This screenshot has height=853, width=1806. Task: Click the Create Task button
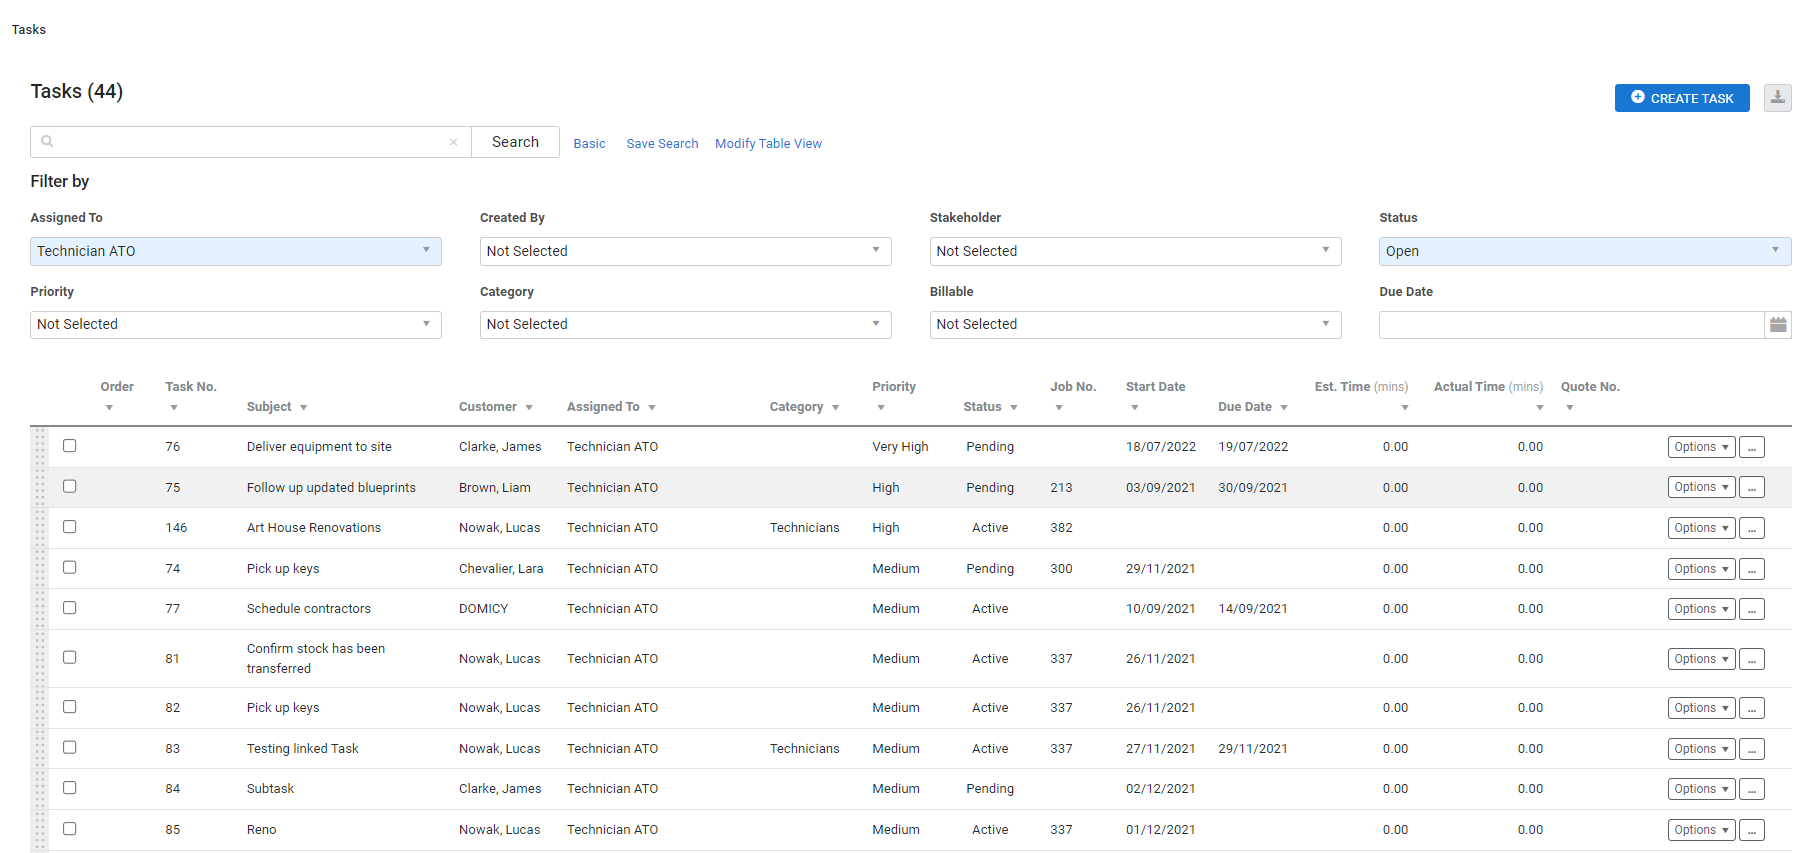[1682, 98]
